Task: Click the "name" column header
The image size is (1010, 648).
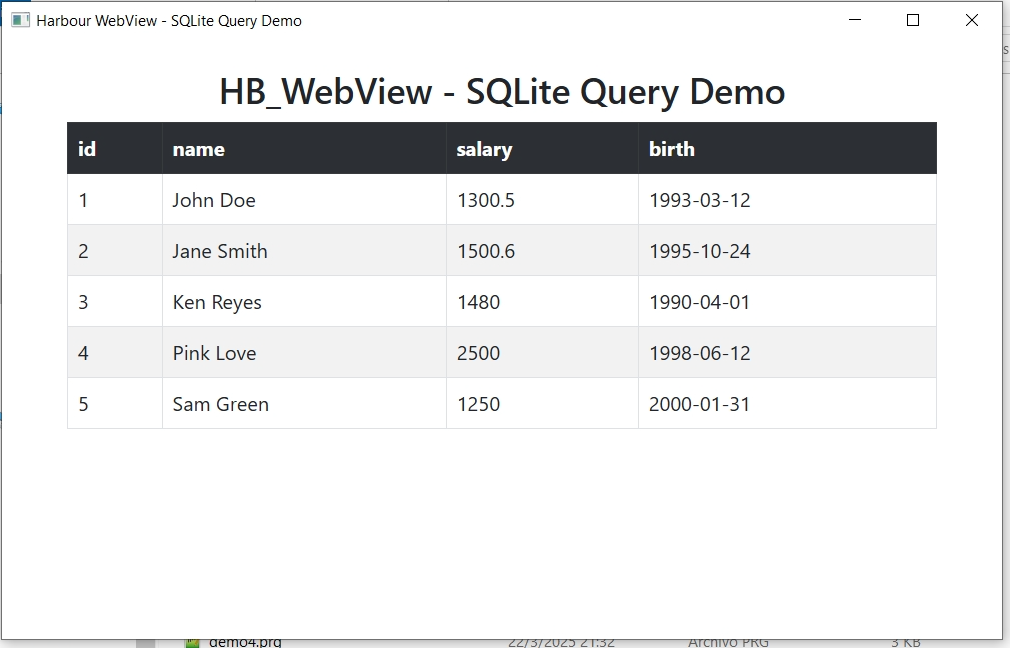Action: (198, 149)
